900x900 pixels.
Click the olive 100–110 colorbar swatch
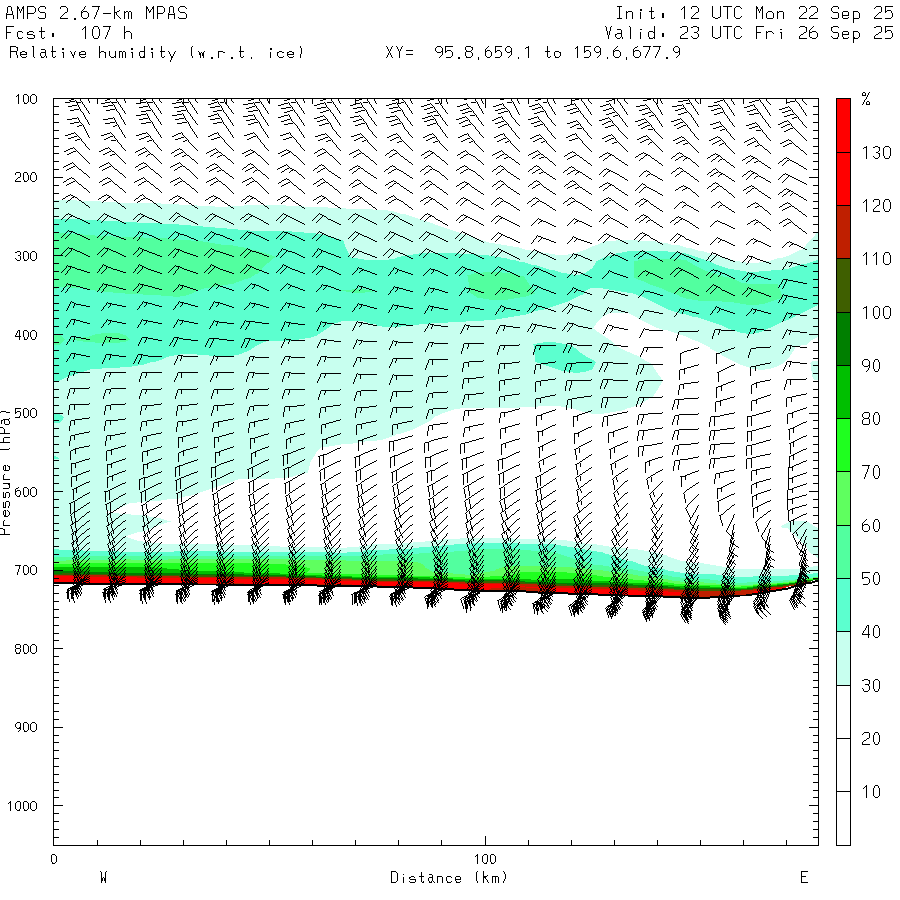click(x=843, y=286)
